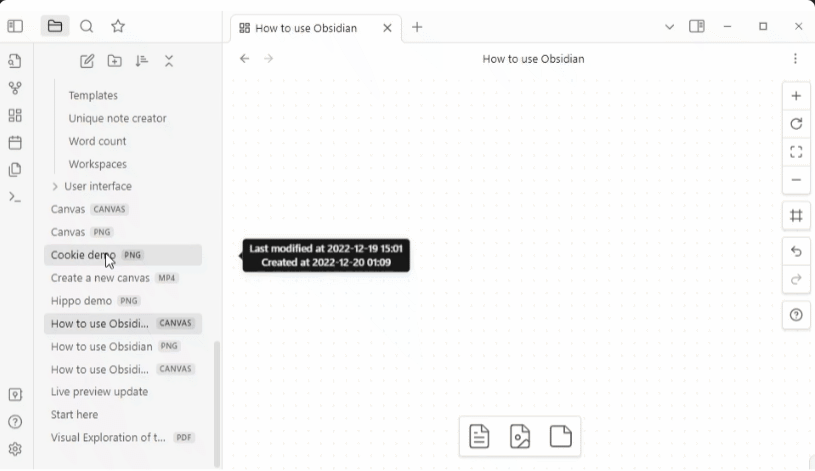Collapse all folders in file explorer

point(169,61)
